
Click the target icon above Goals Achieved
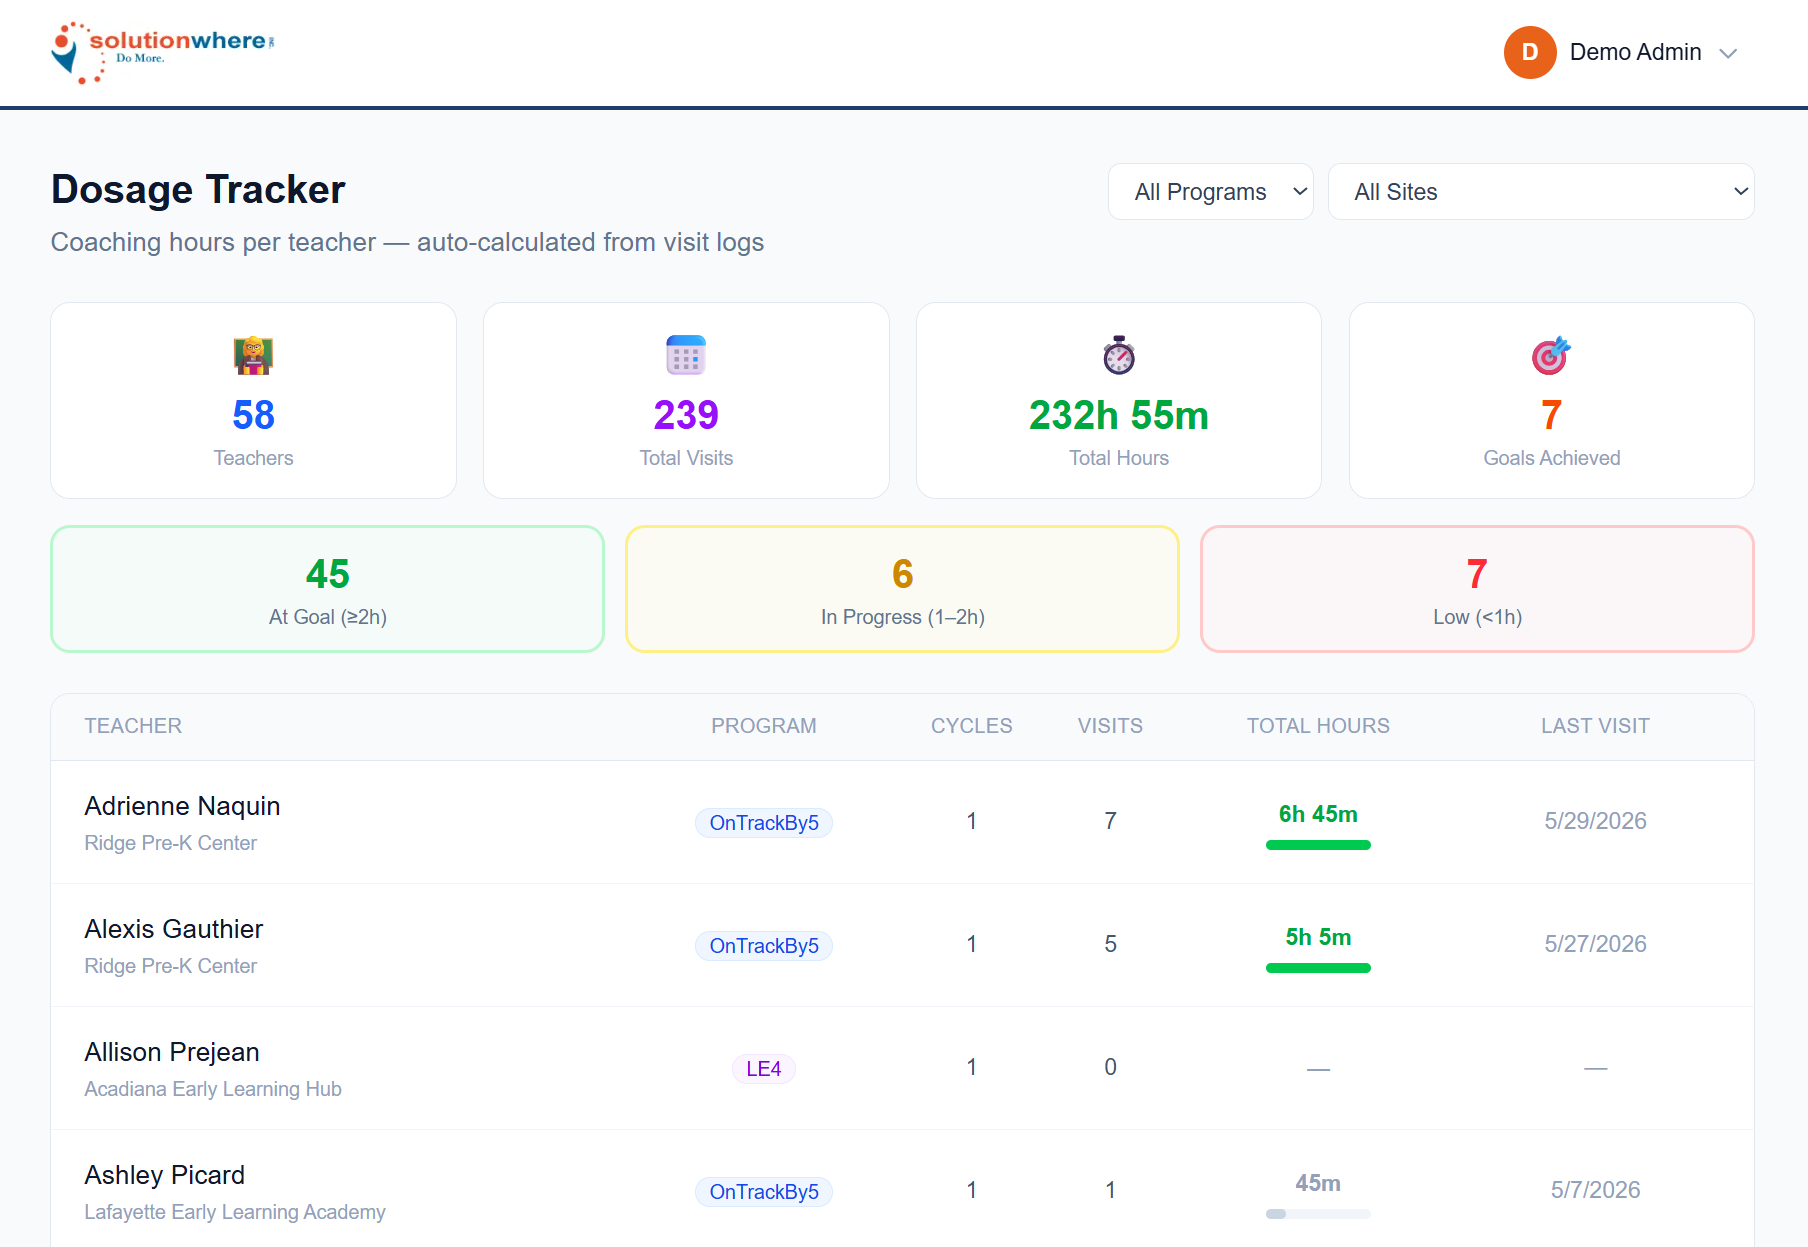tap(1551, 355)
